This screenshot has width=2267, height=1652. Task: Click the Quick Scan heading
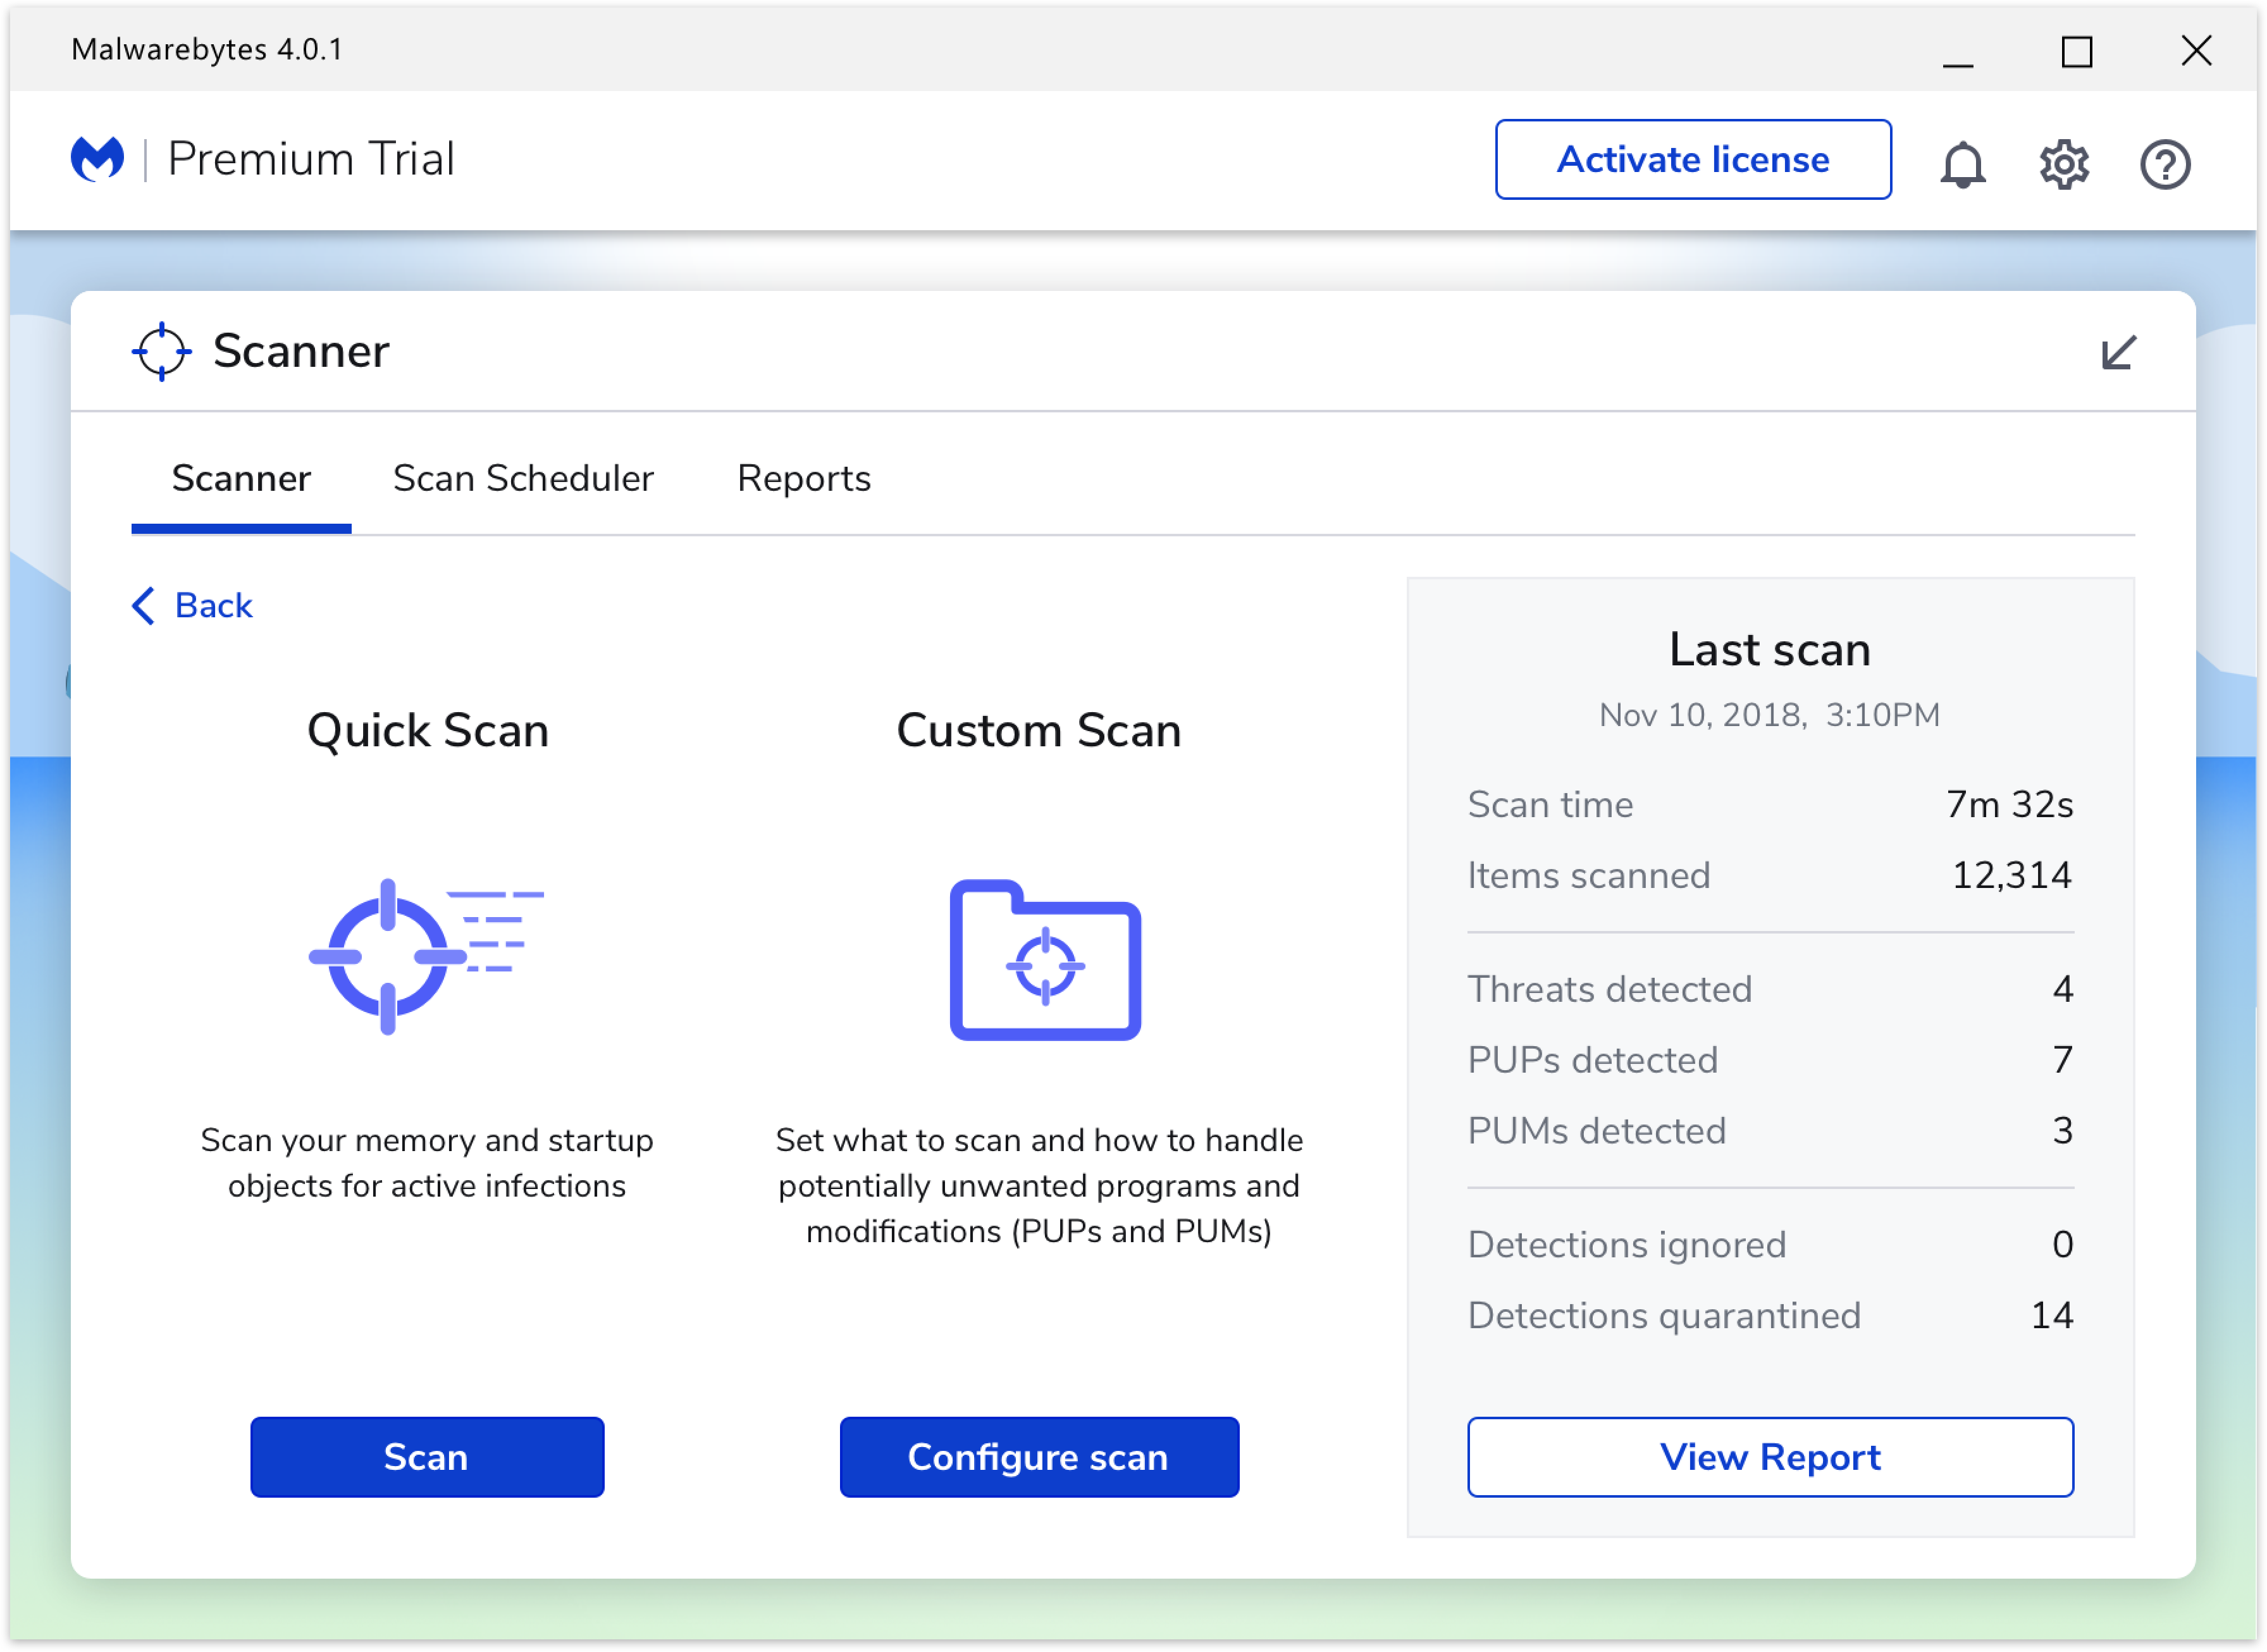[x=428, y=730]
